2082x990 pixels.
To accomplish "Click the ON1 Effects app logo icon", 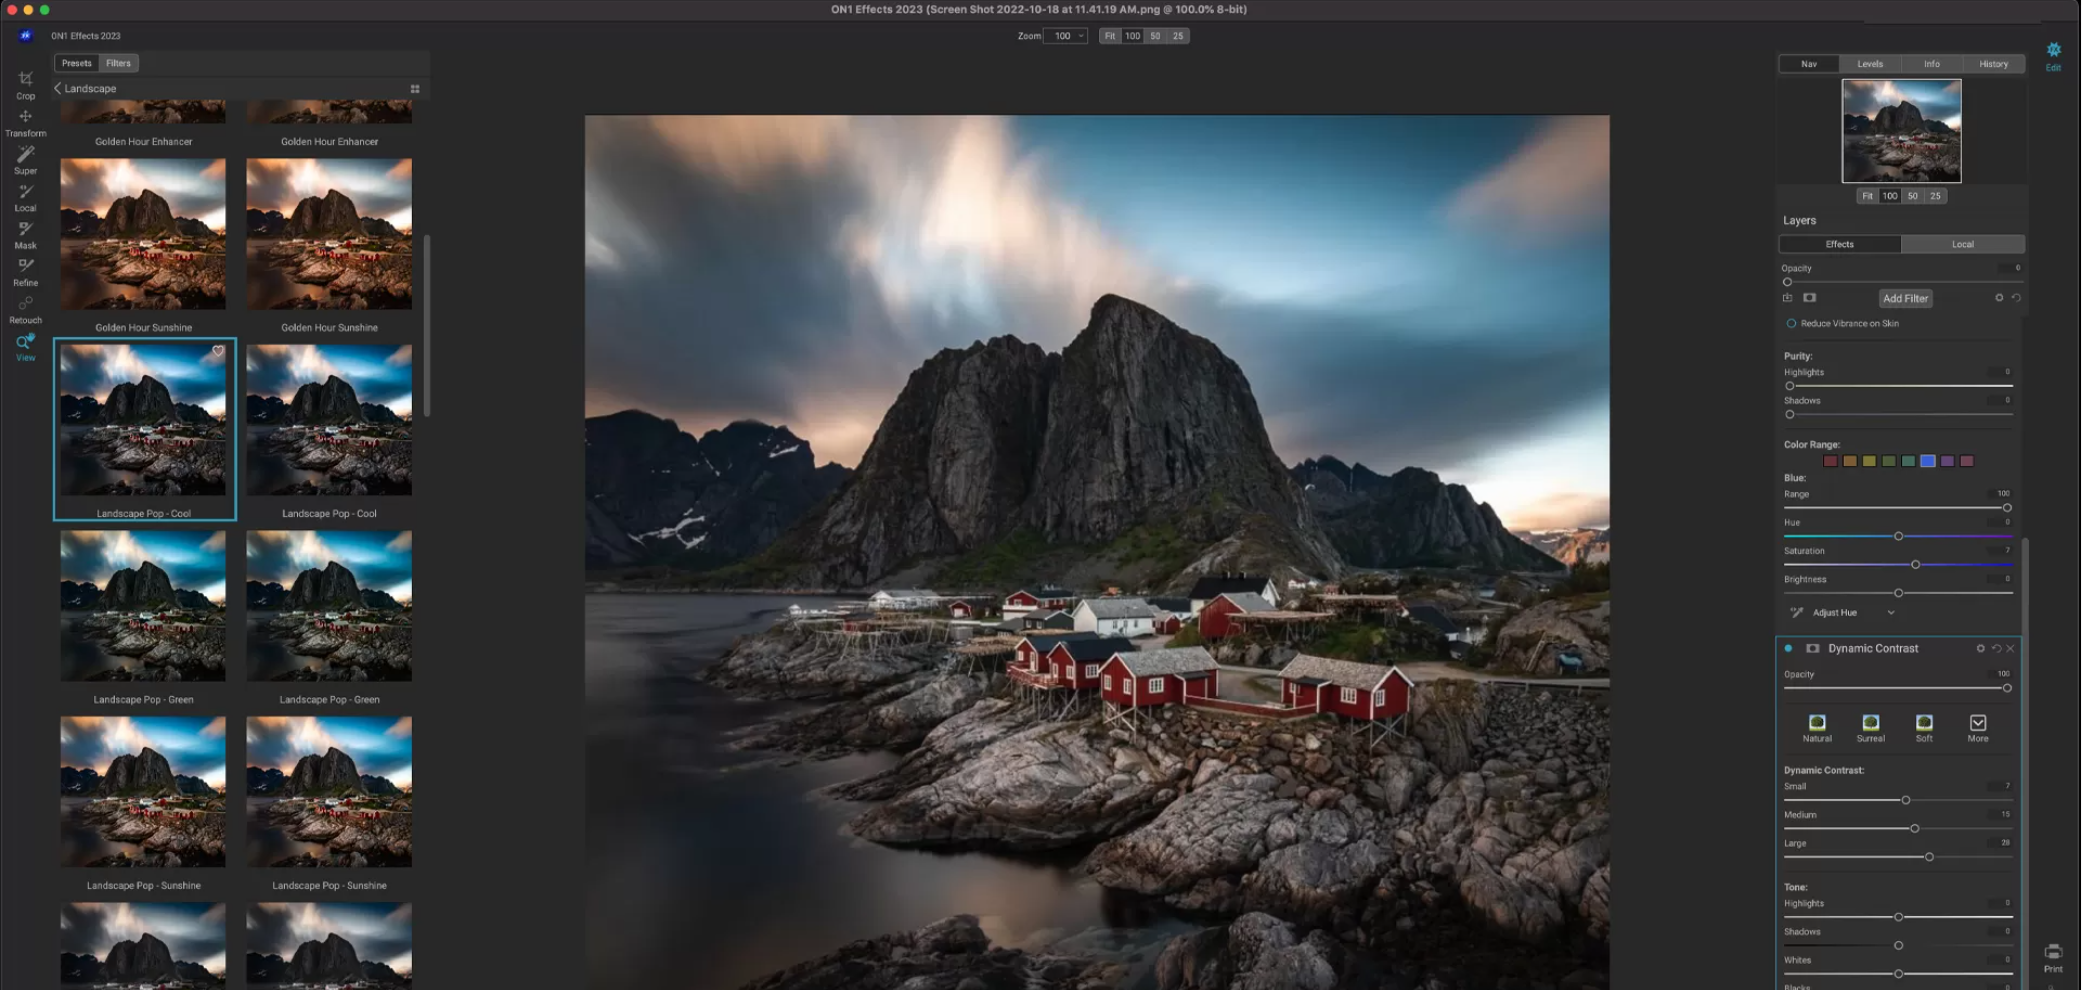I will [x=25, y=35].
